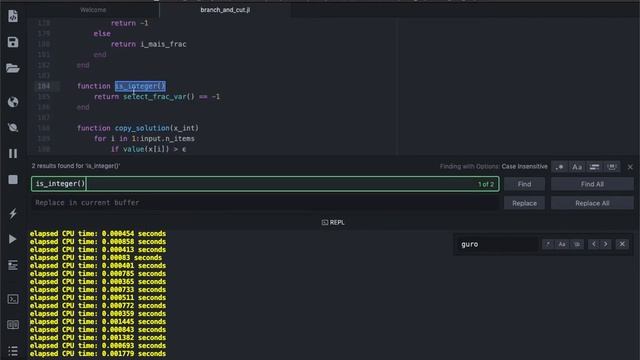This screenshot has height=360, width=640.
Task: Click 'return -1' at top of editor
Action: coord(129,23)
